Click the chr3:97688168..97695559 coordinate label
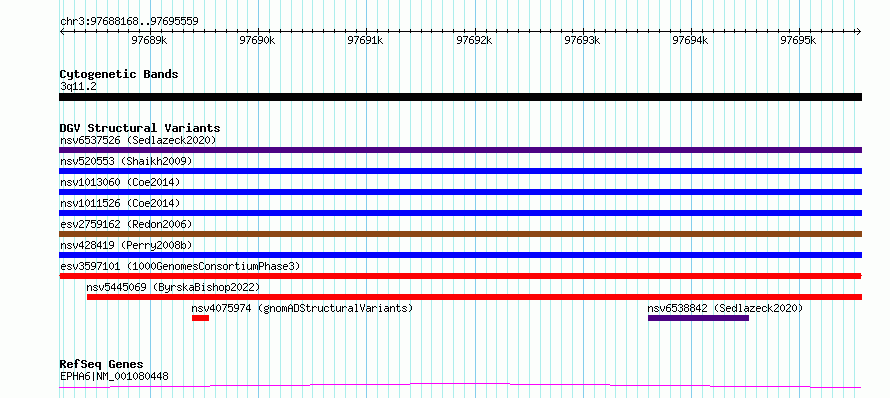890x398 pixels. (129, 22)
